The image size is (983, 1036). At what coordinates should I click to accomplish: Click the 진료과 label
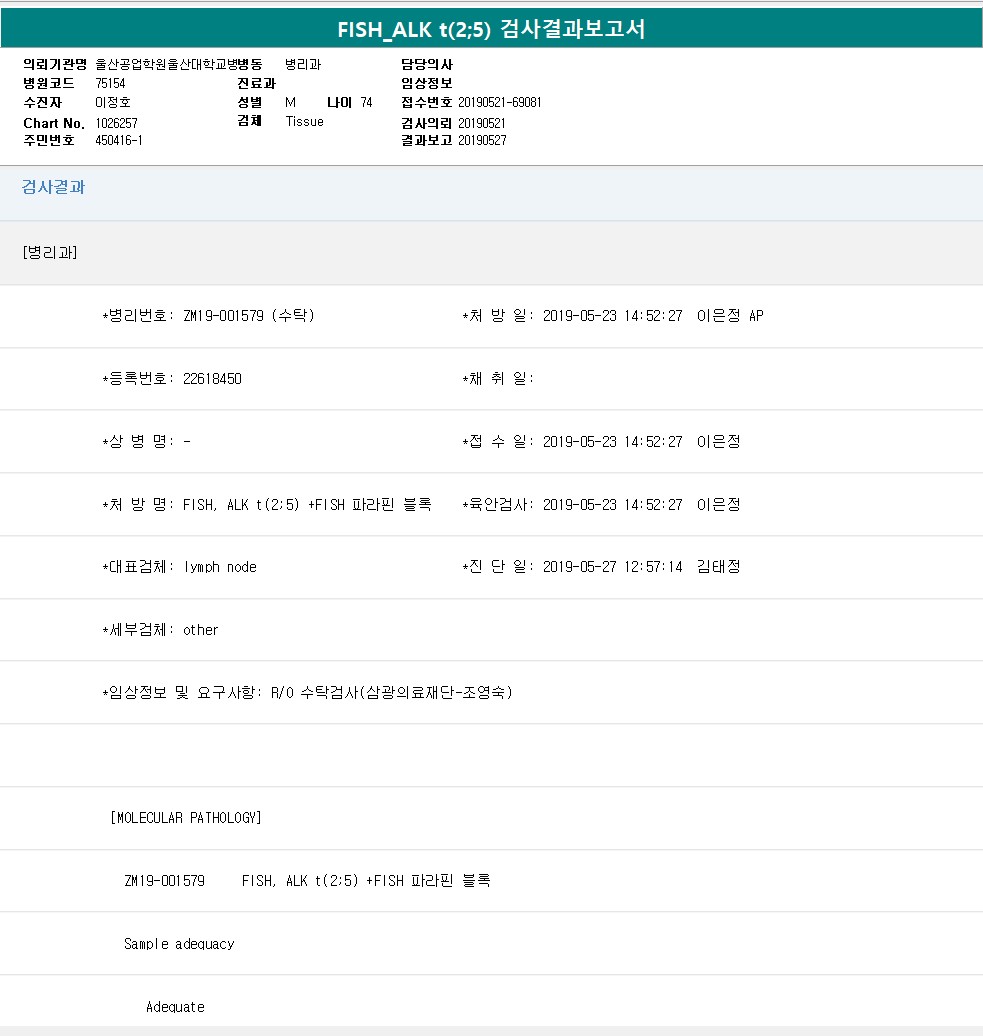pyautogui.click(x=256, y=83)
